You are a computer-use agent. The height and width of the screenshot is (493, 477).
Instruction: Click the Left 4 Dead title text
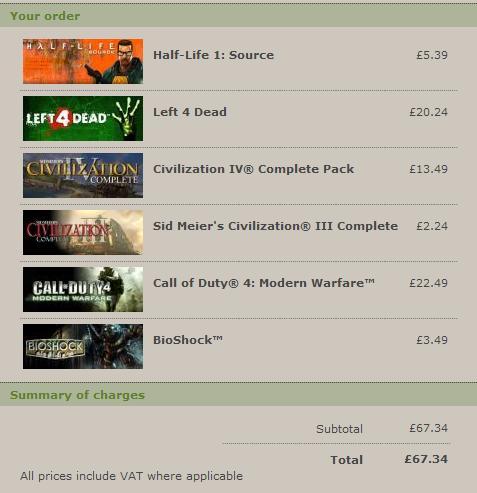190,112
